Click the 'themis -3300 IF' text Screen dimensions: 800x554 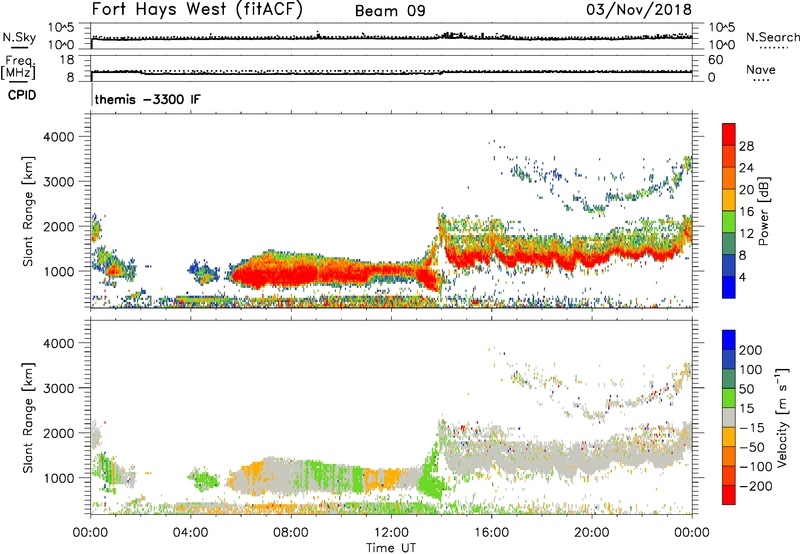[x=147, y=99]
